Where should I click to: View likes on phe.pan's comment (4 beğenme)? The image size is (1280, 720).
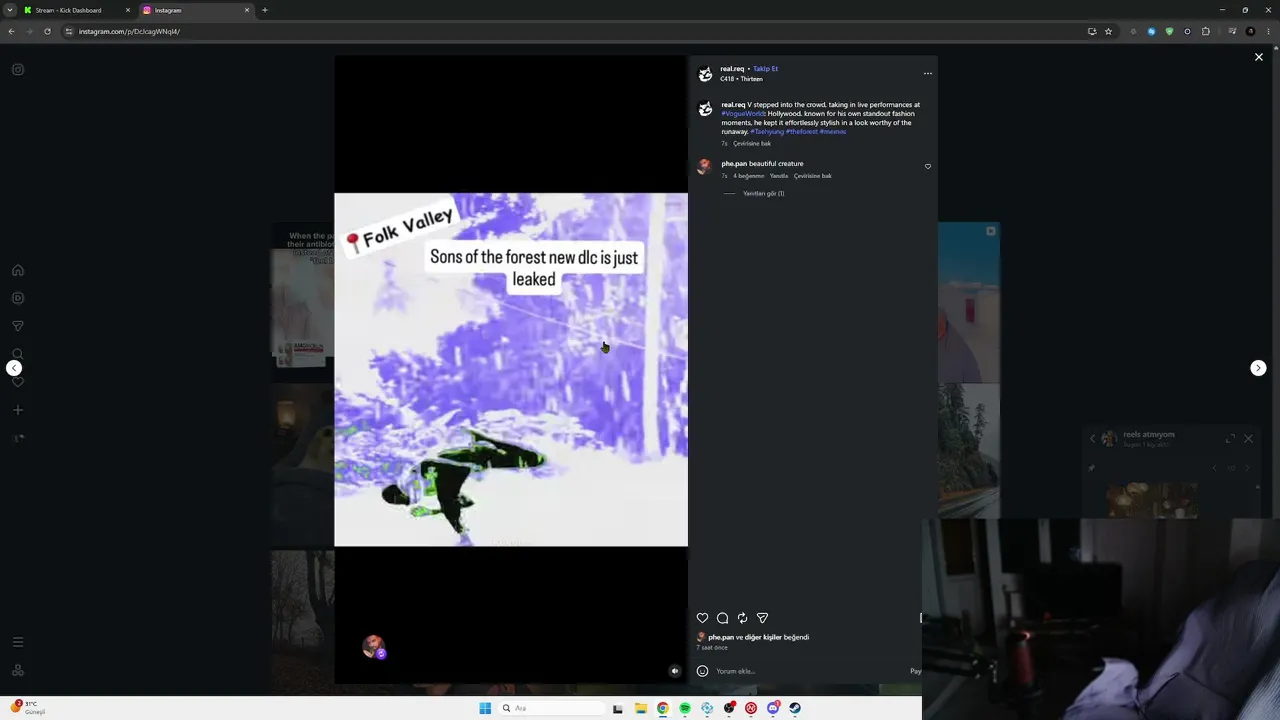click(x=748, y=176)
